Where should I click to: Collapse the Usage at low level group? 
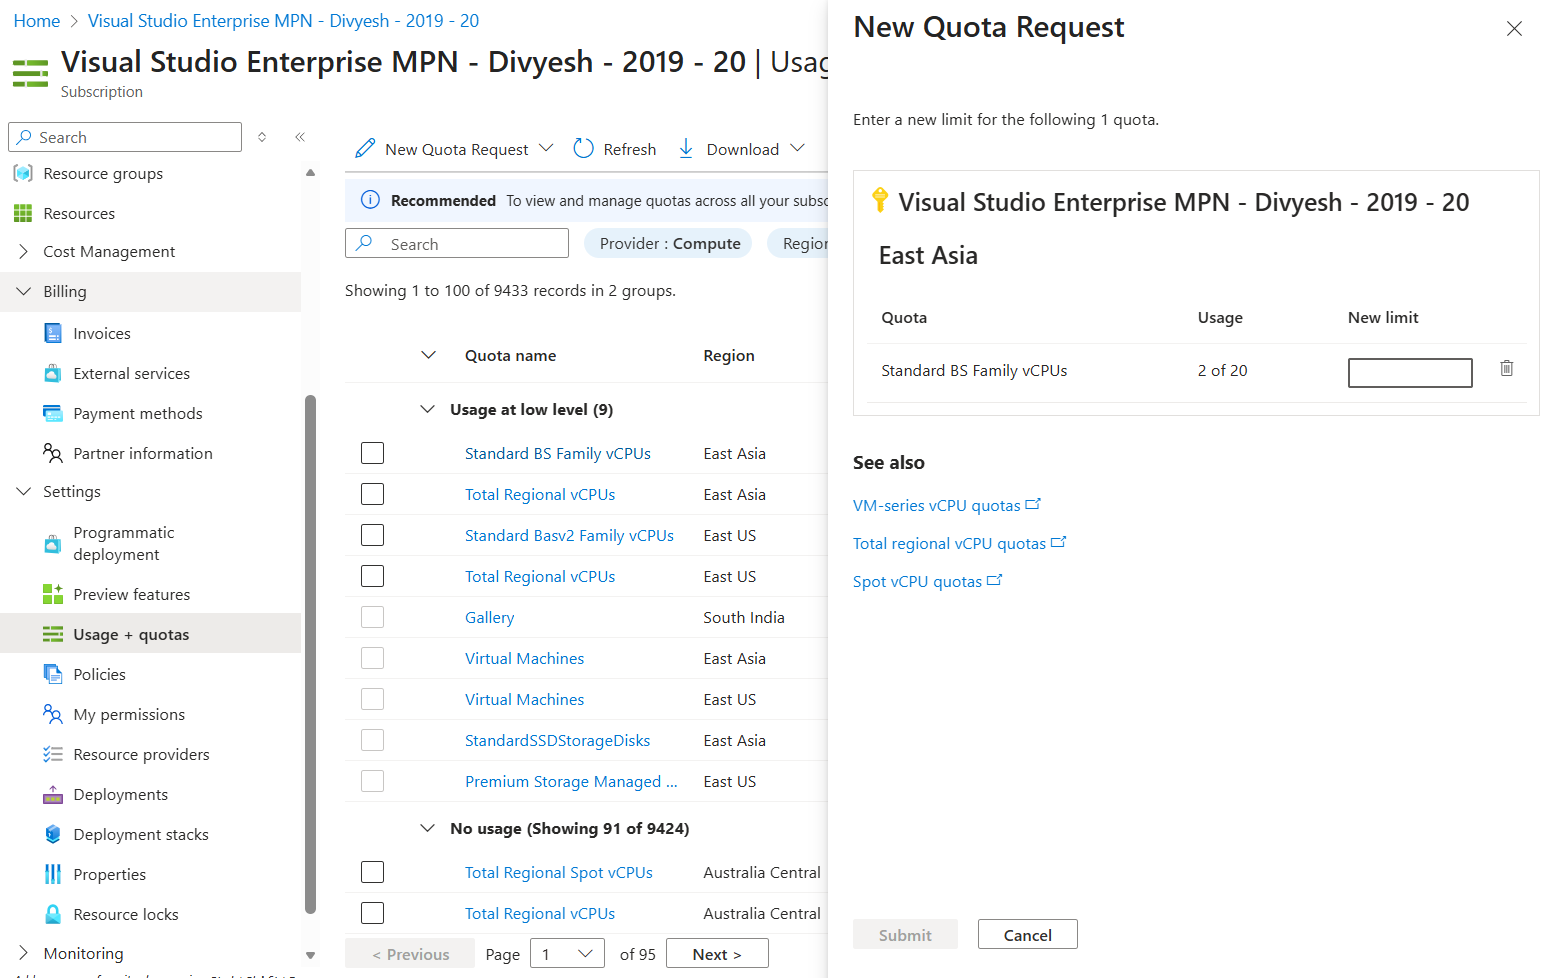(x=428, y=409)
